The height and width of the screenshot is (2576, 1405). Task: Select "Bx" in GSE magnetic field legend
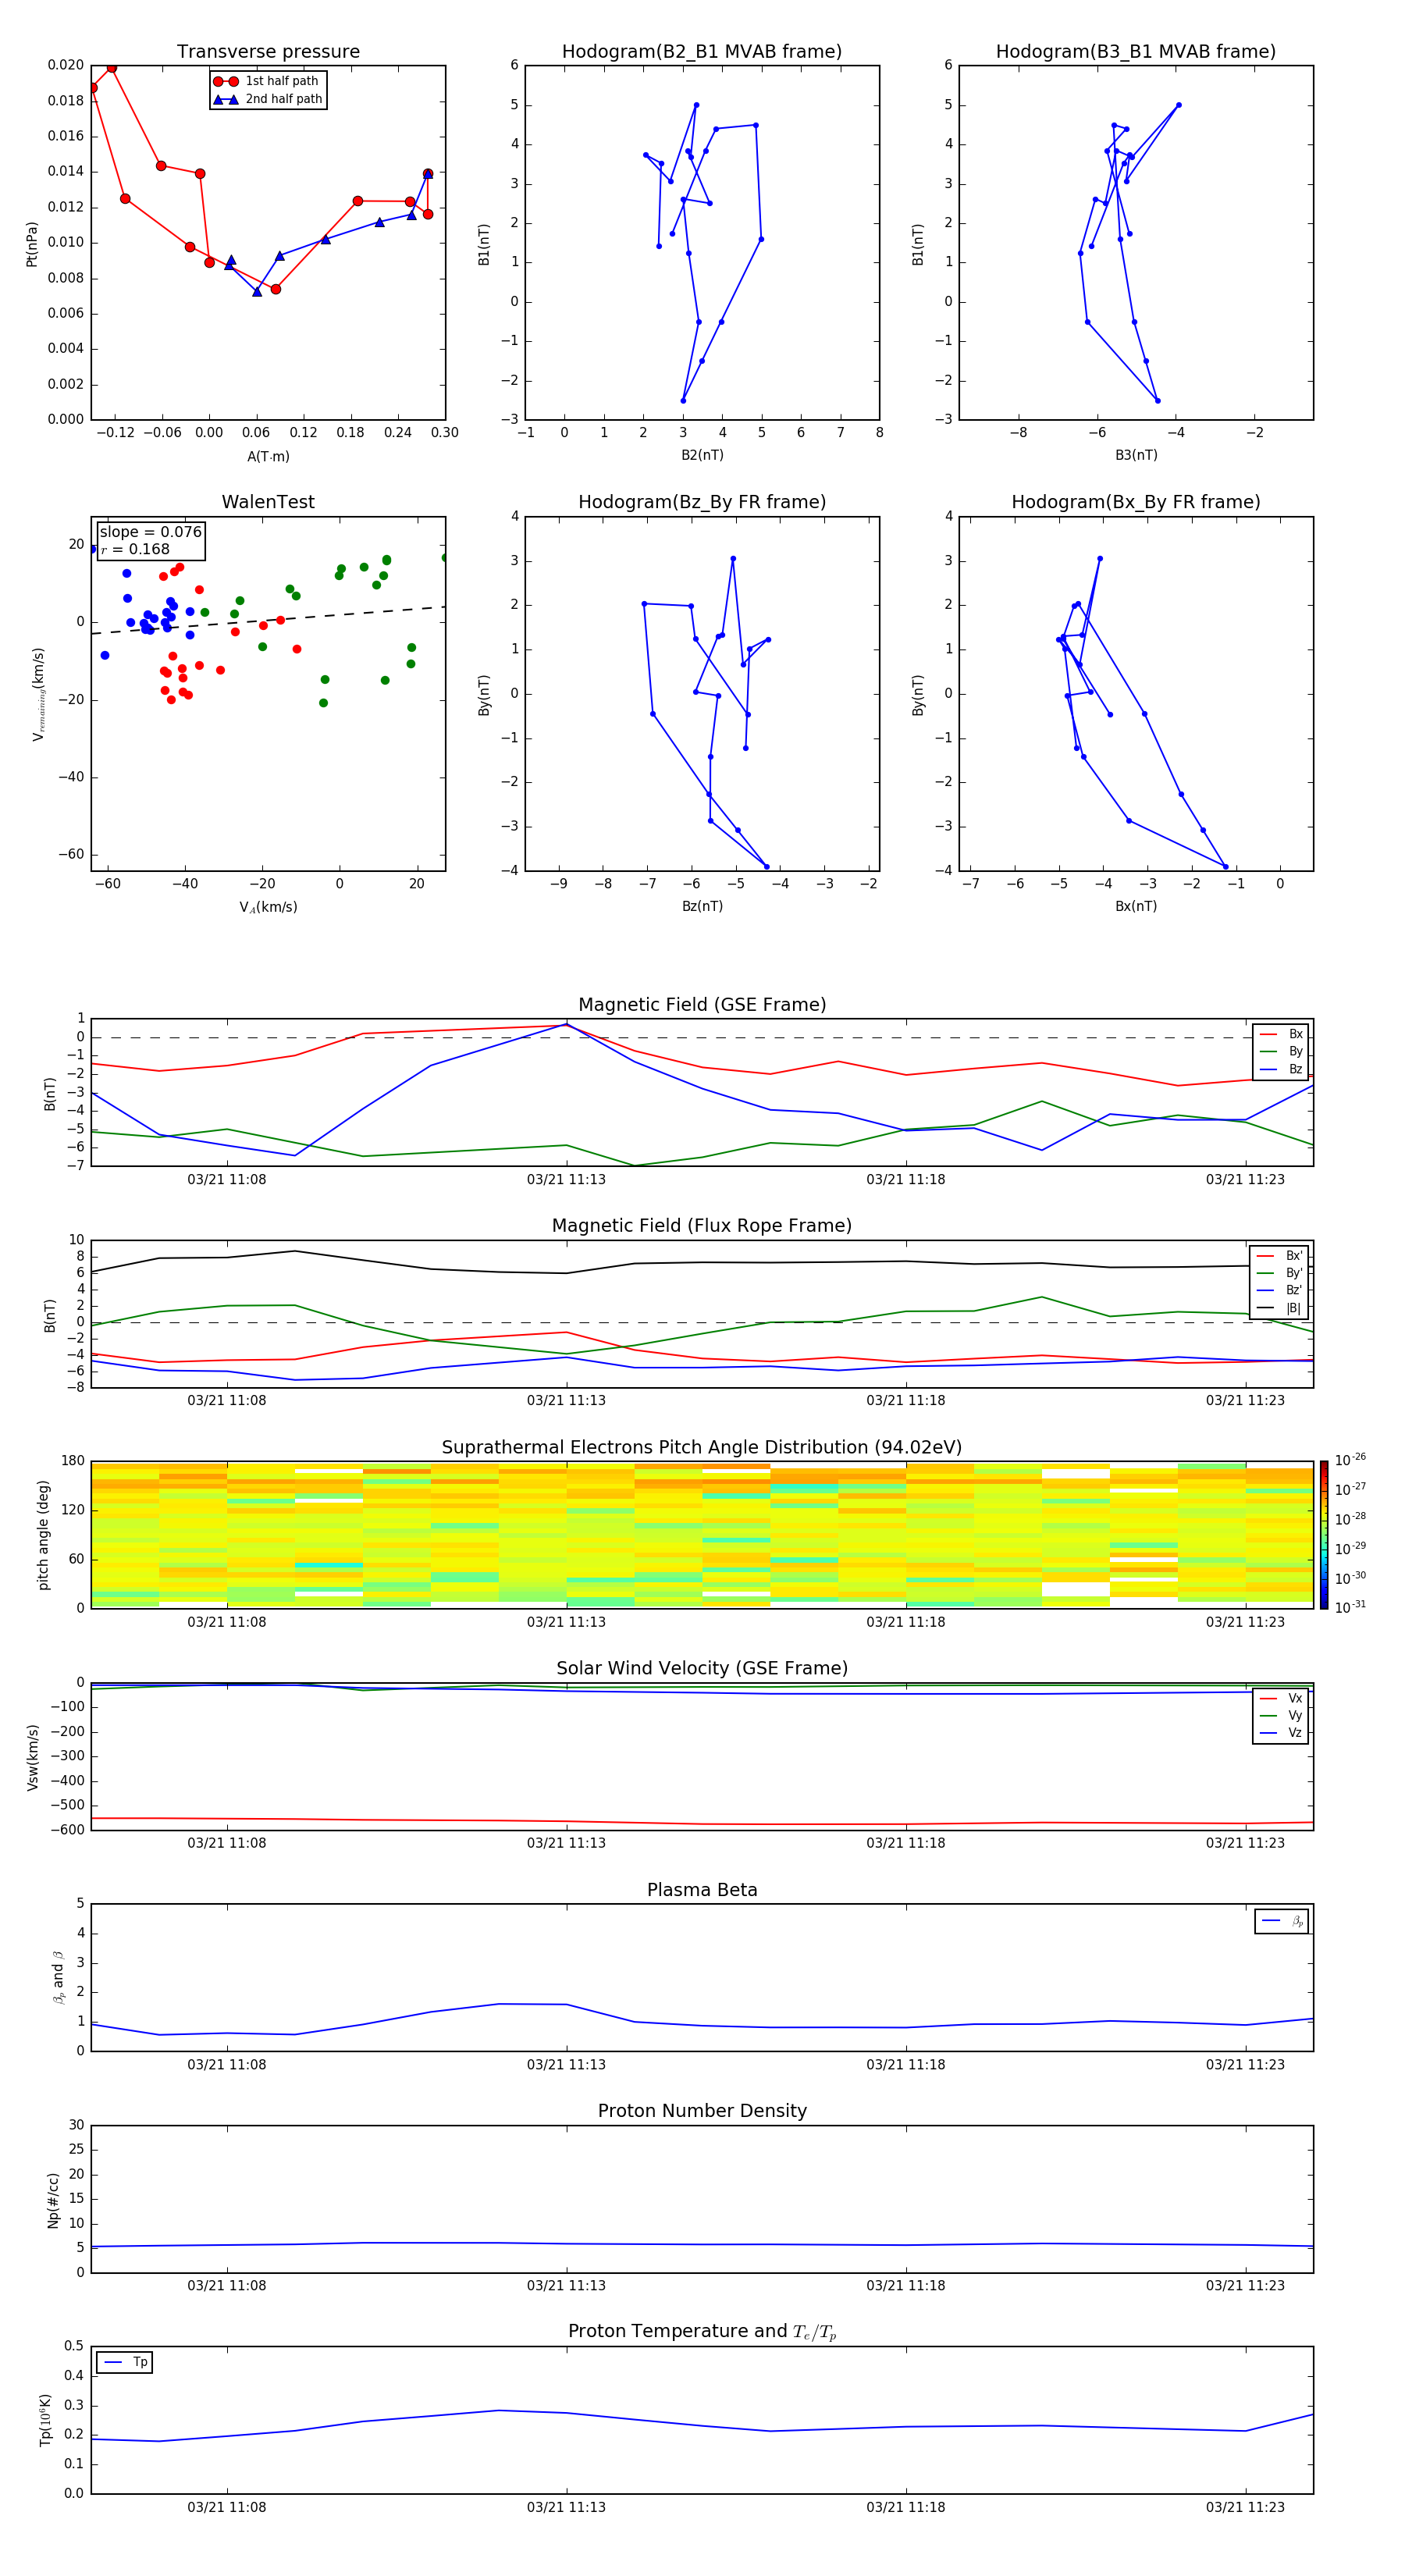(1282, 1034)
